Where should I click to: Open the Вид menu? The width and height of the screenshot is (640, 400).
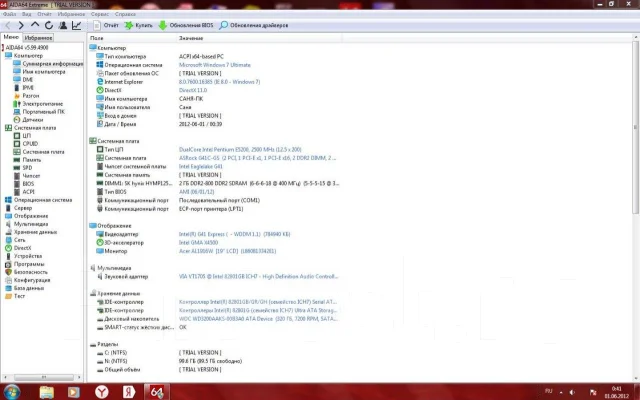27,14
